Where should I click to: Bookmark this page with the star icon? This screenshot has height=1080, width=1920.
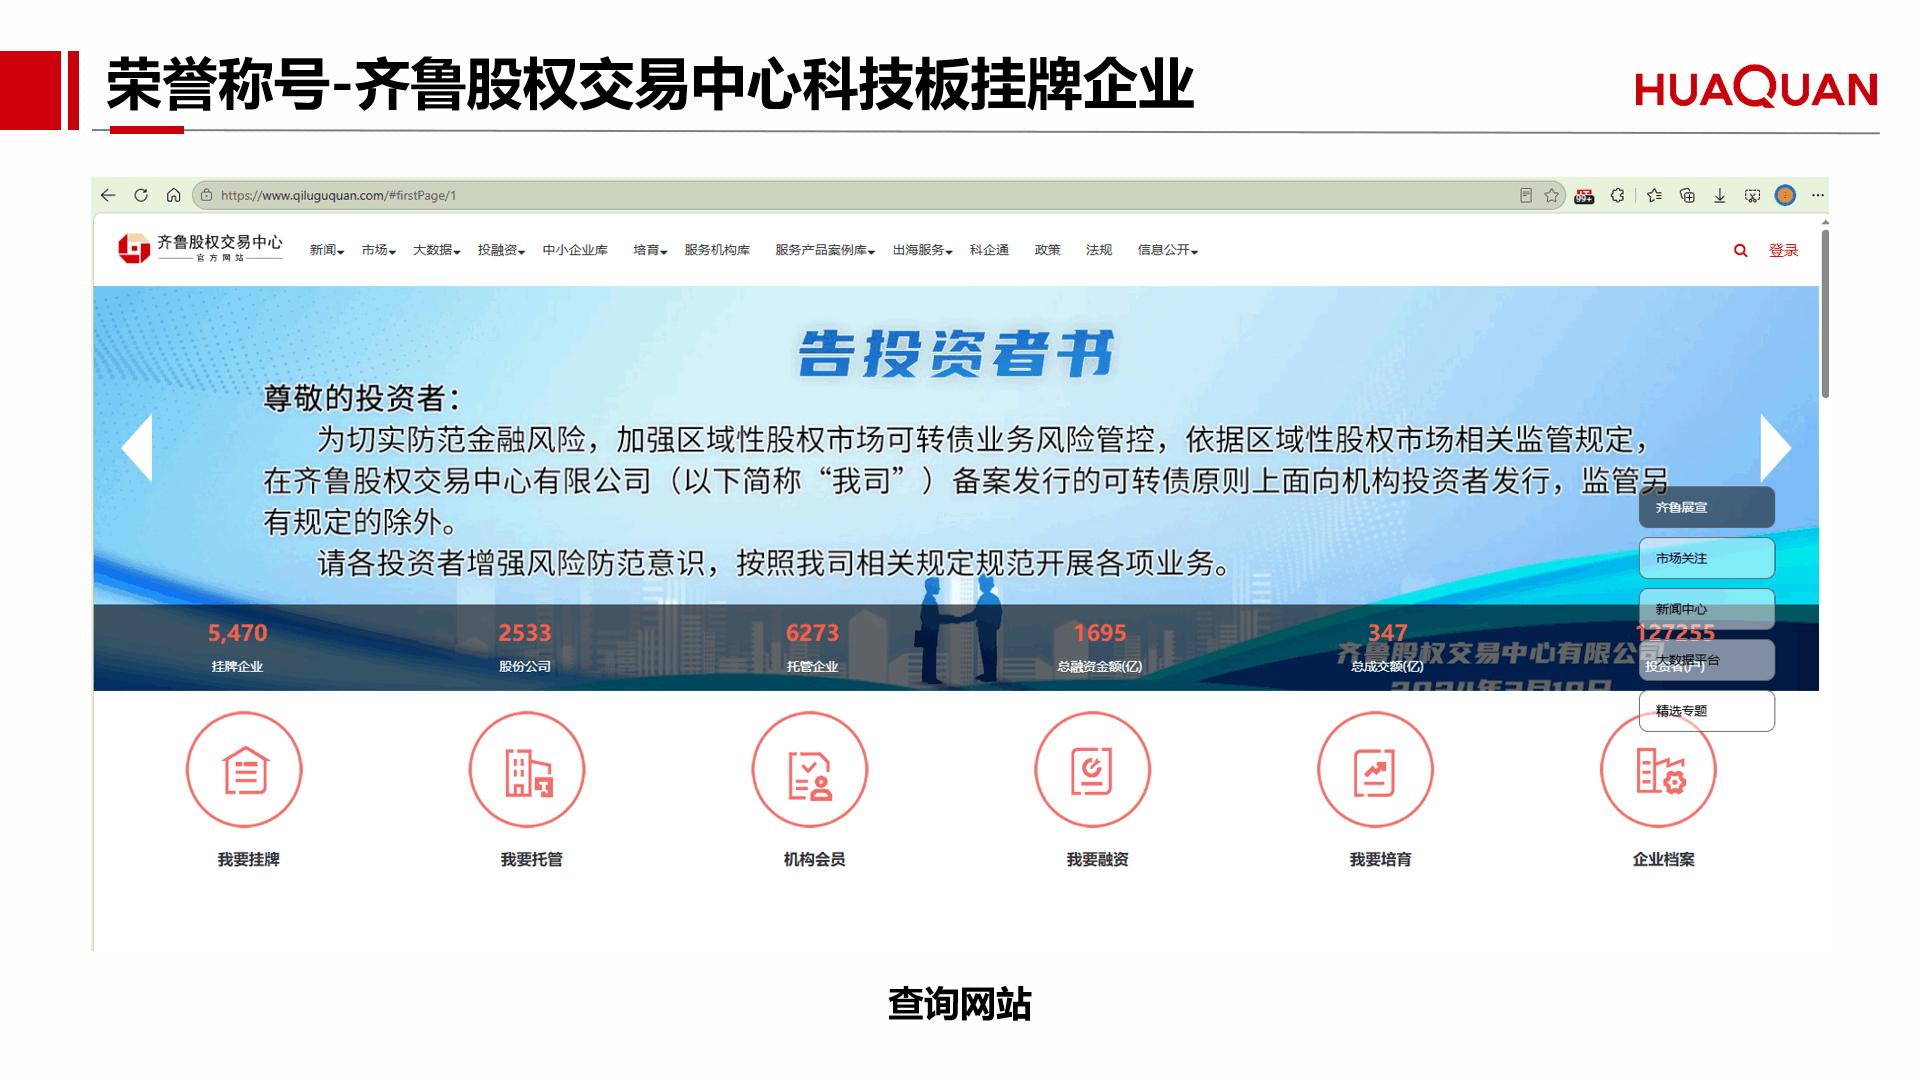pyautogui.click(x=1551, y=195)
